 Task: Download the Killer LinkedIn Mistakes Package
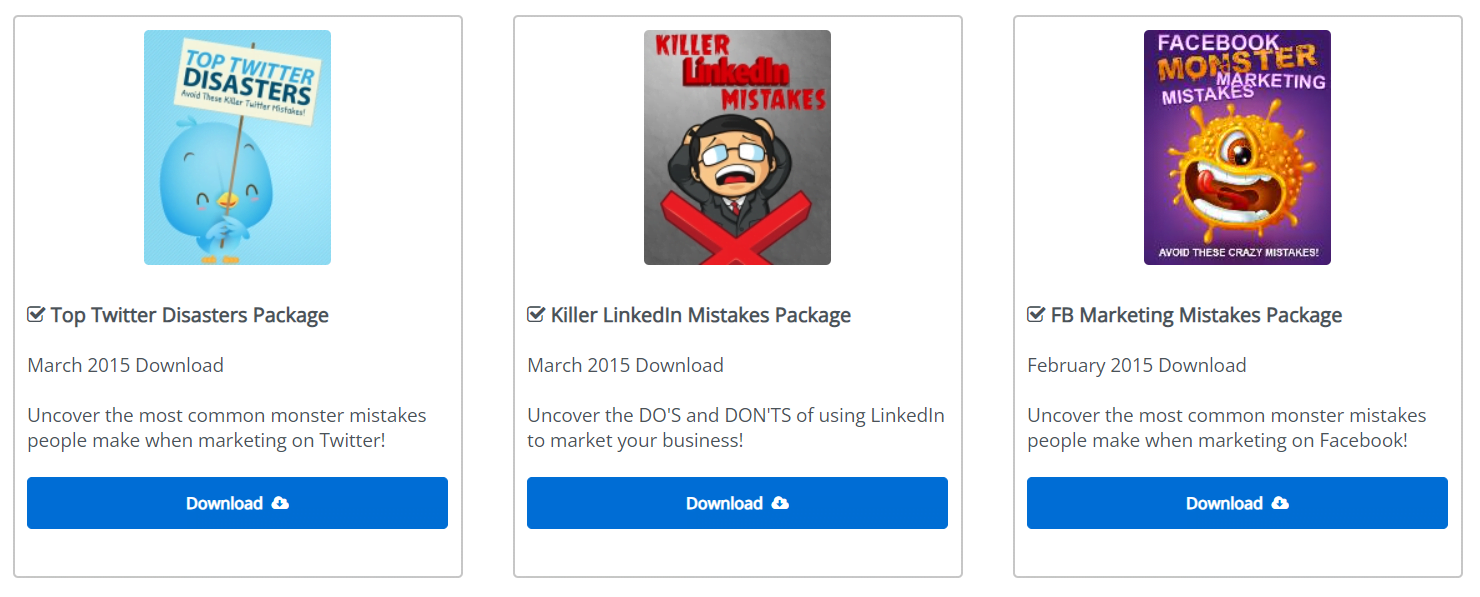pyautogui.click(x=723, y=503)
